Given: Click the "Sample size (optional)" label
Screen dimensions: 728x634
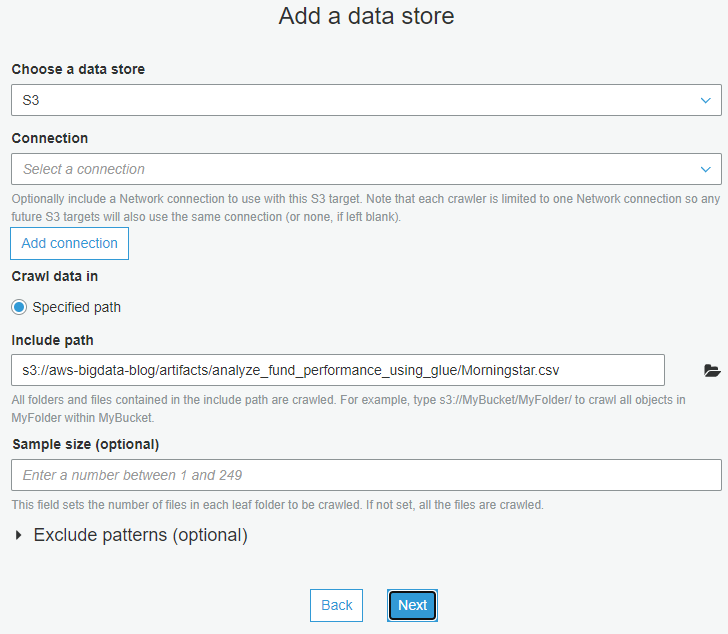Looking at the screenshot, I should click(x=86, y=444).
